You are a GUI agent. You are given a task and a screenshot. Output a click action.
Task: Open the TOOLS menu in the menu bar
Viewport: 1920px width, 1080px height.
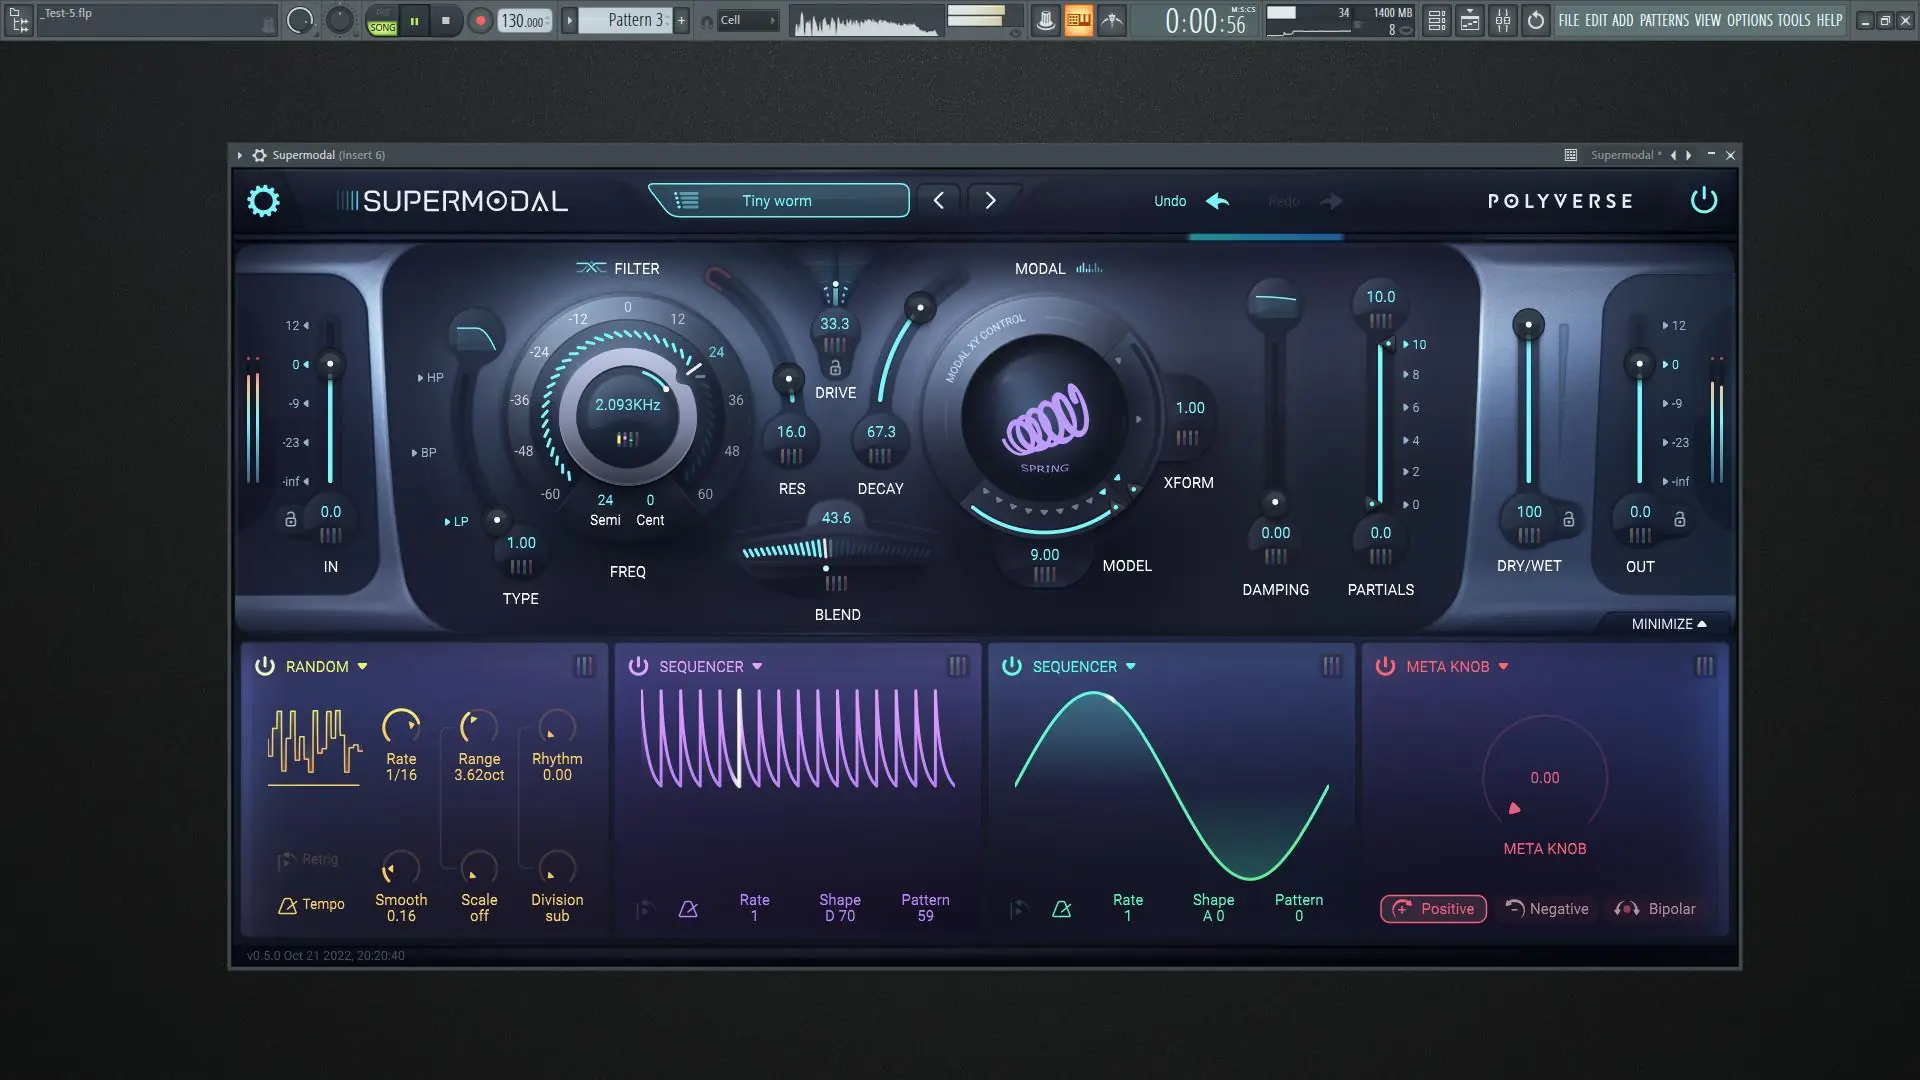point(1793,20)
